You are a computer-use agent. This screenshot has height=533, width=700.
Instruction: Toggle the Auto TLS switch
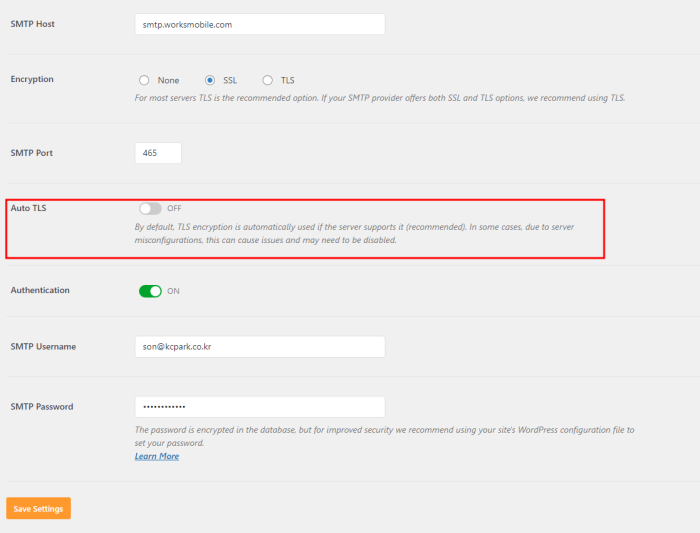tap(150, 208)
